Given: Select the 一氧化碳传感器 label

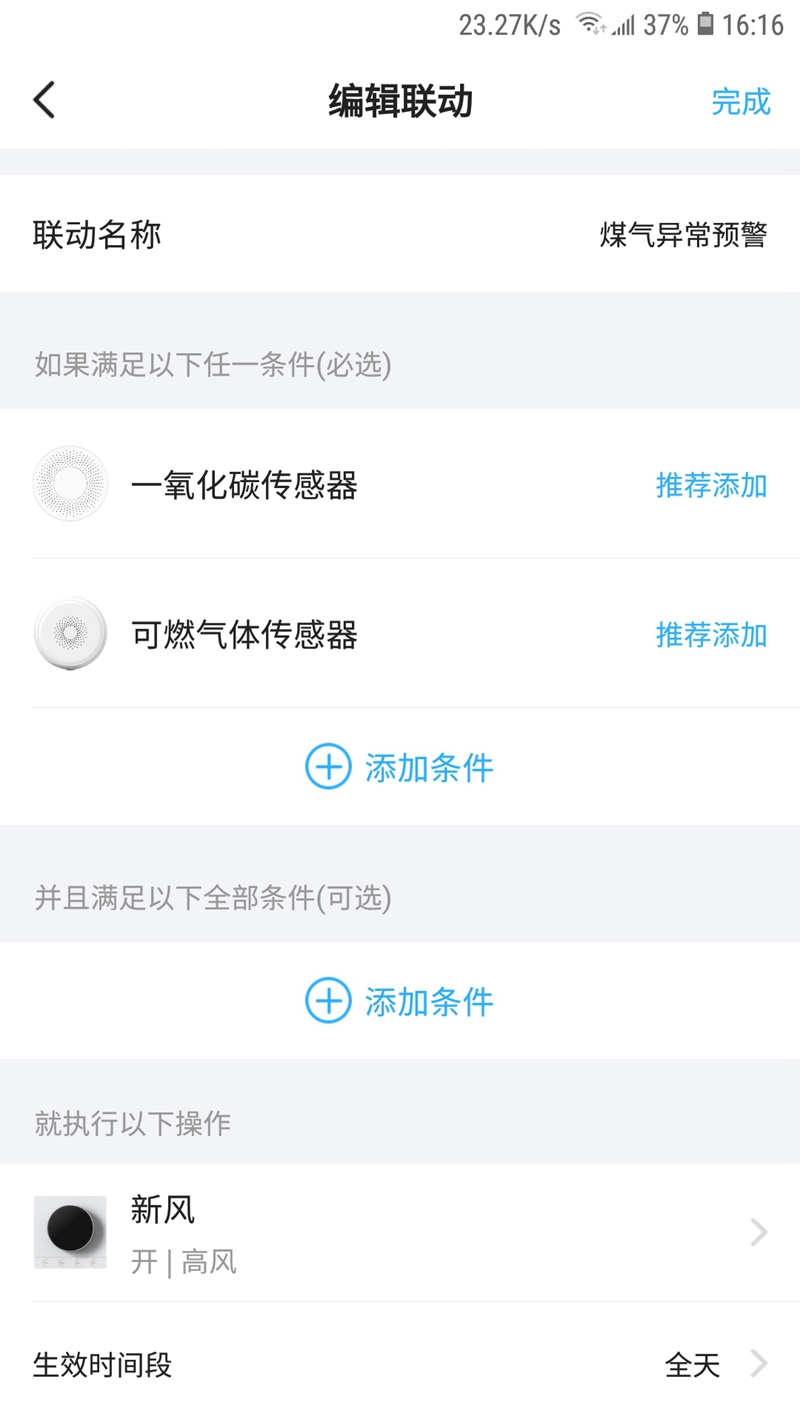Looking at the screenshot, I should [244, 485].
